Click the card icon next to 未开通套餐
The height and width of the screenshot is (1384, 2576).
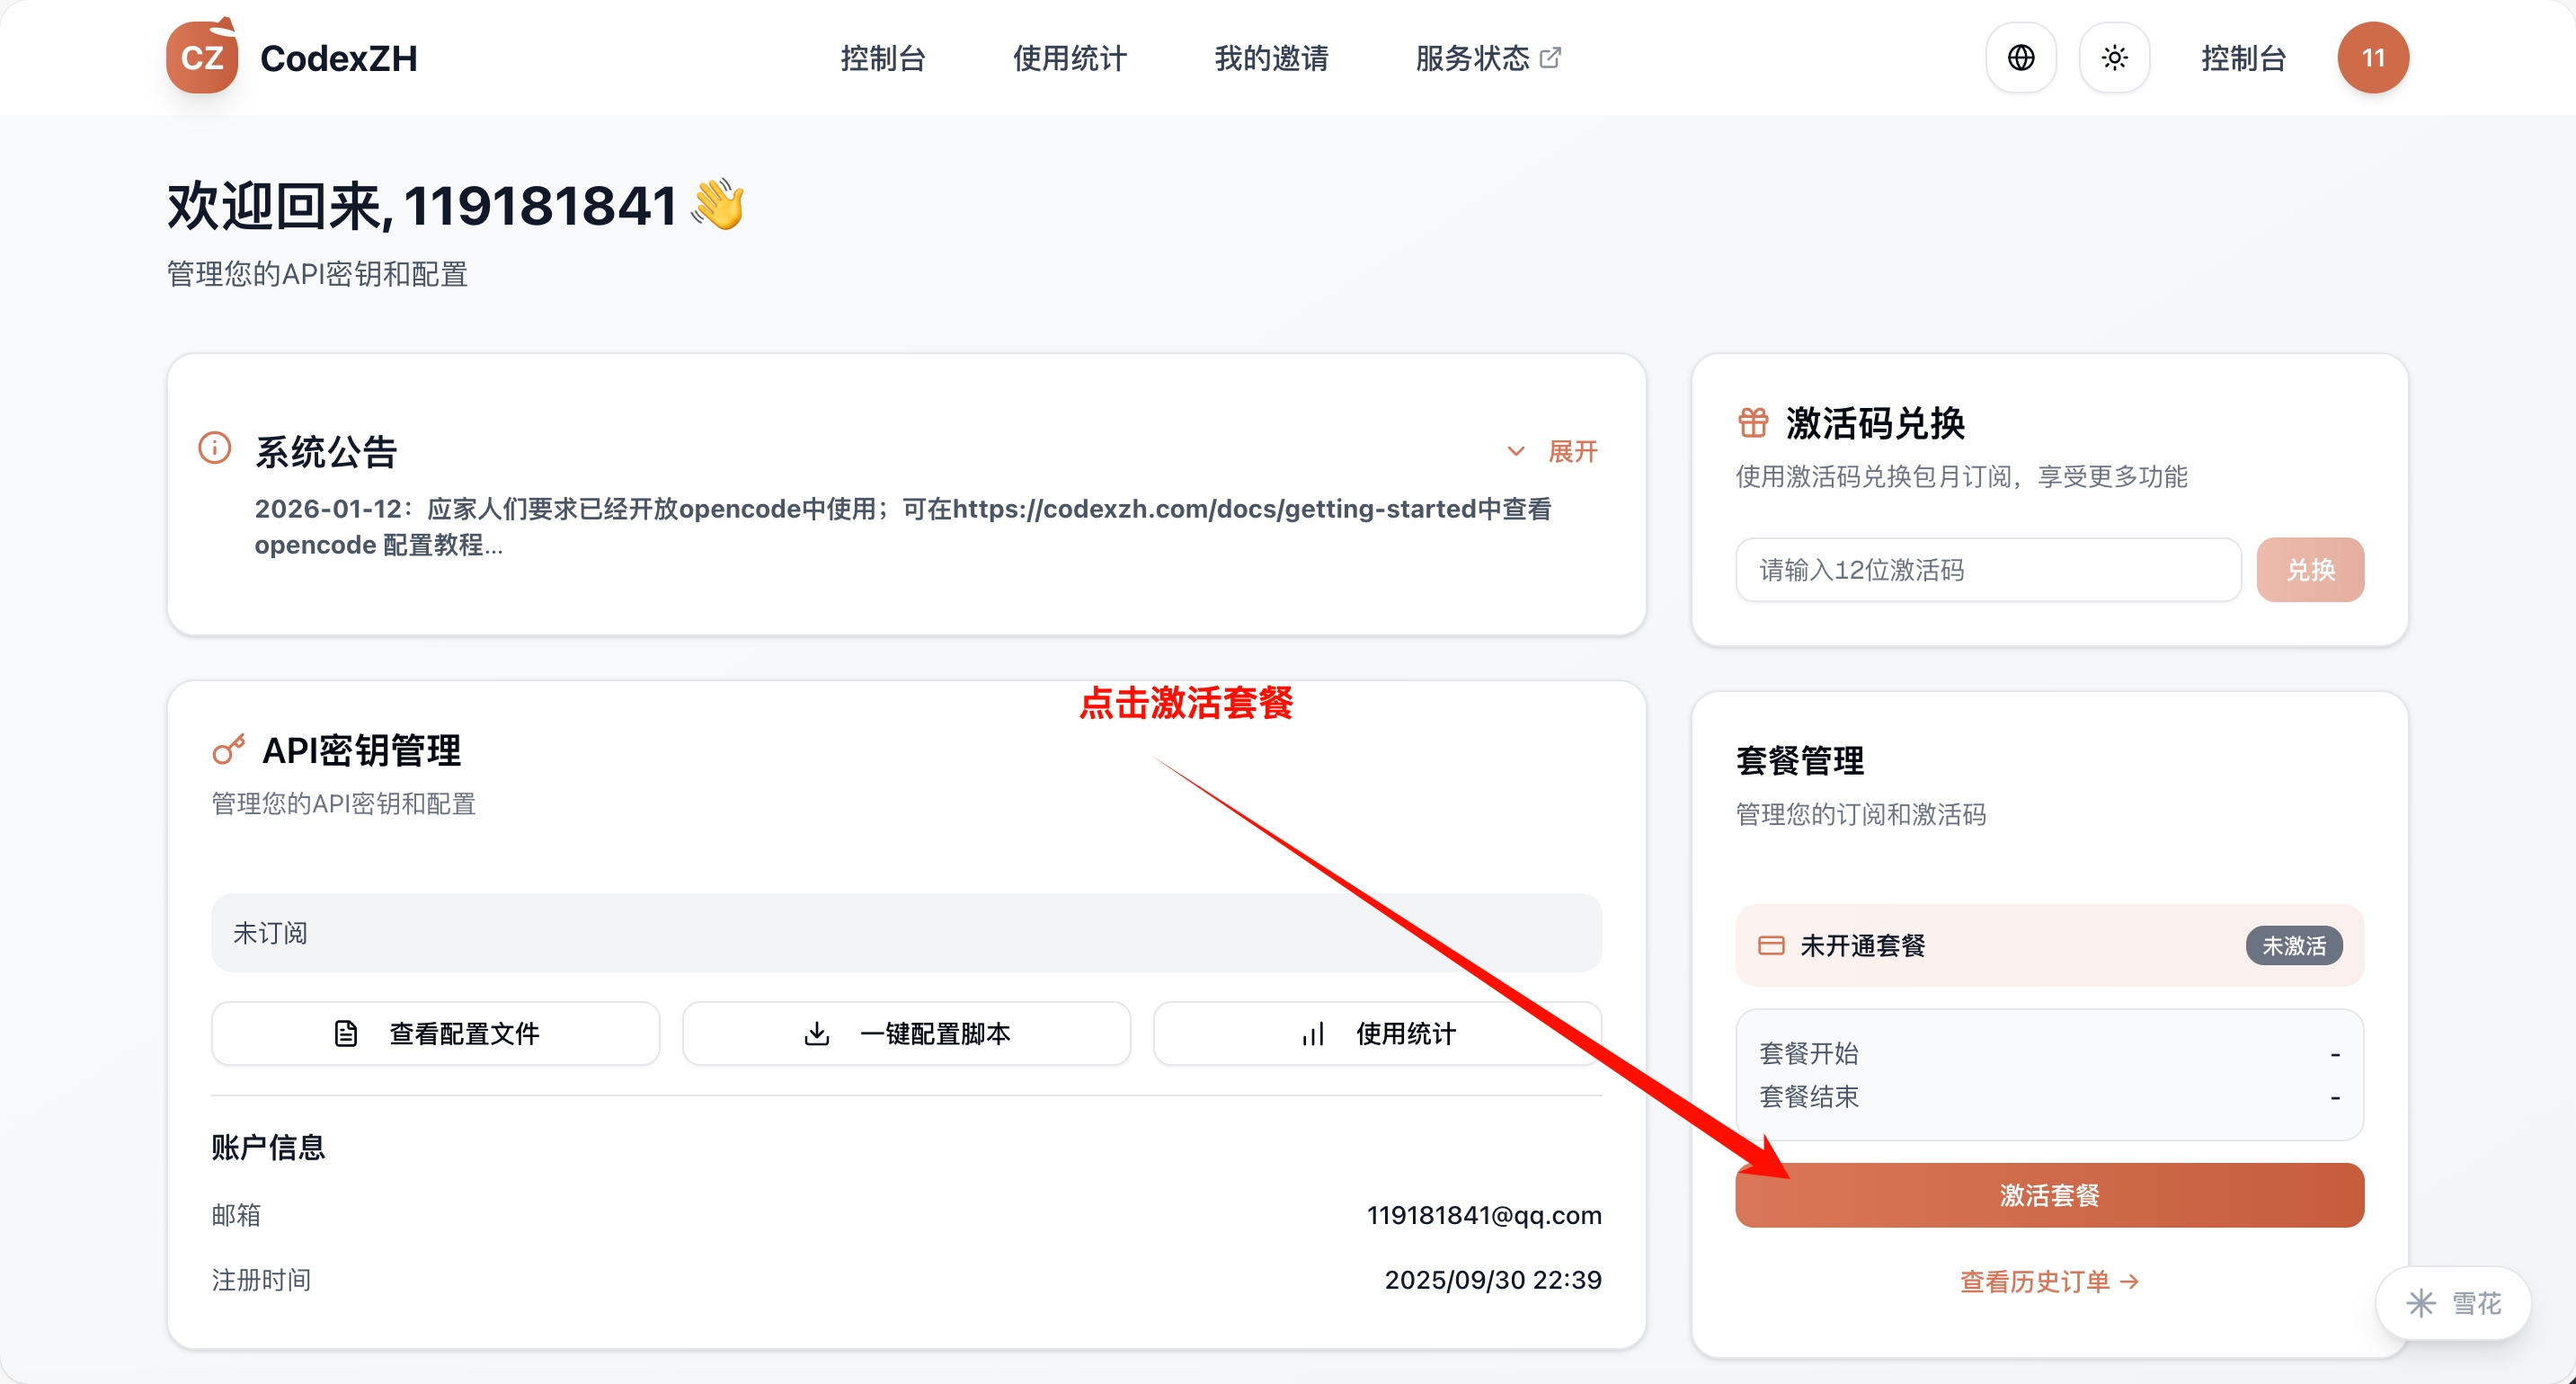click(1770, 945)
